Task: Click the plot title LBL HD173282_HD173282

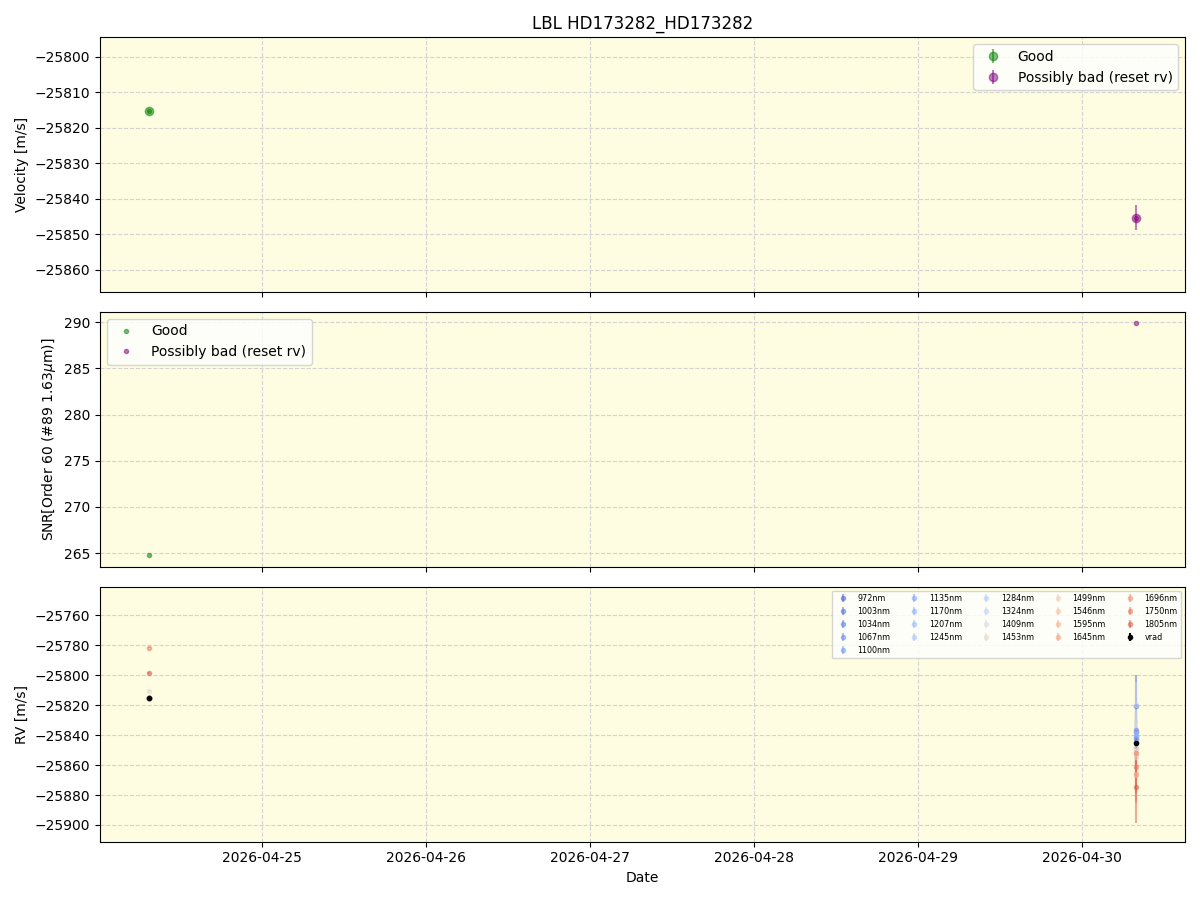Action: click(642, 23)
